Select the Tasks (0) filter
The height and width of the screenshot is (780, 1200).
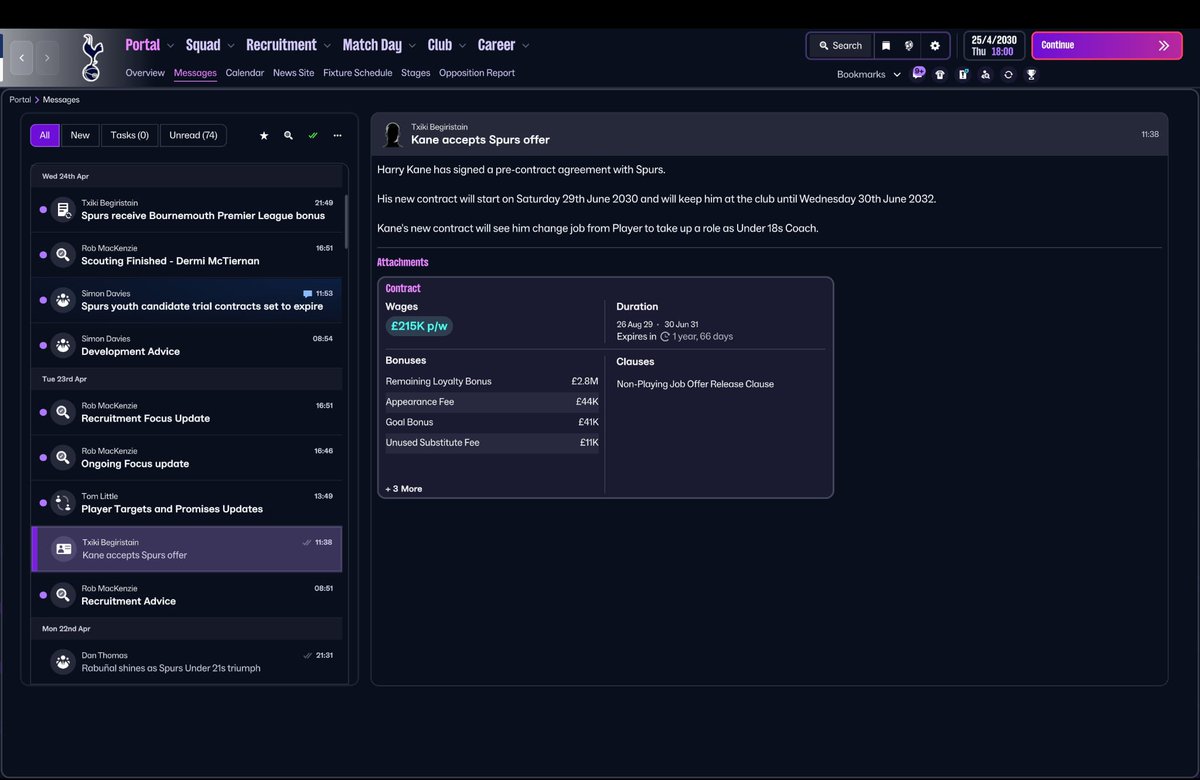[x=130, y=135]
